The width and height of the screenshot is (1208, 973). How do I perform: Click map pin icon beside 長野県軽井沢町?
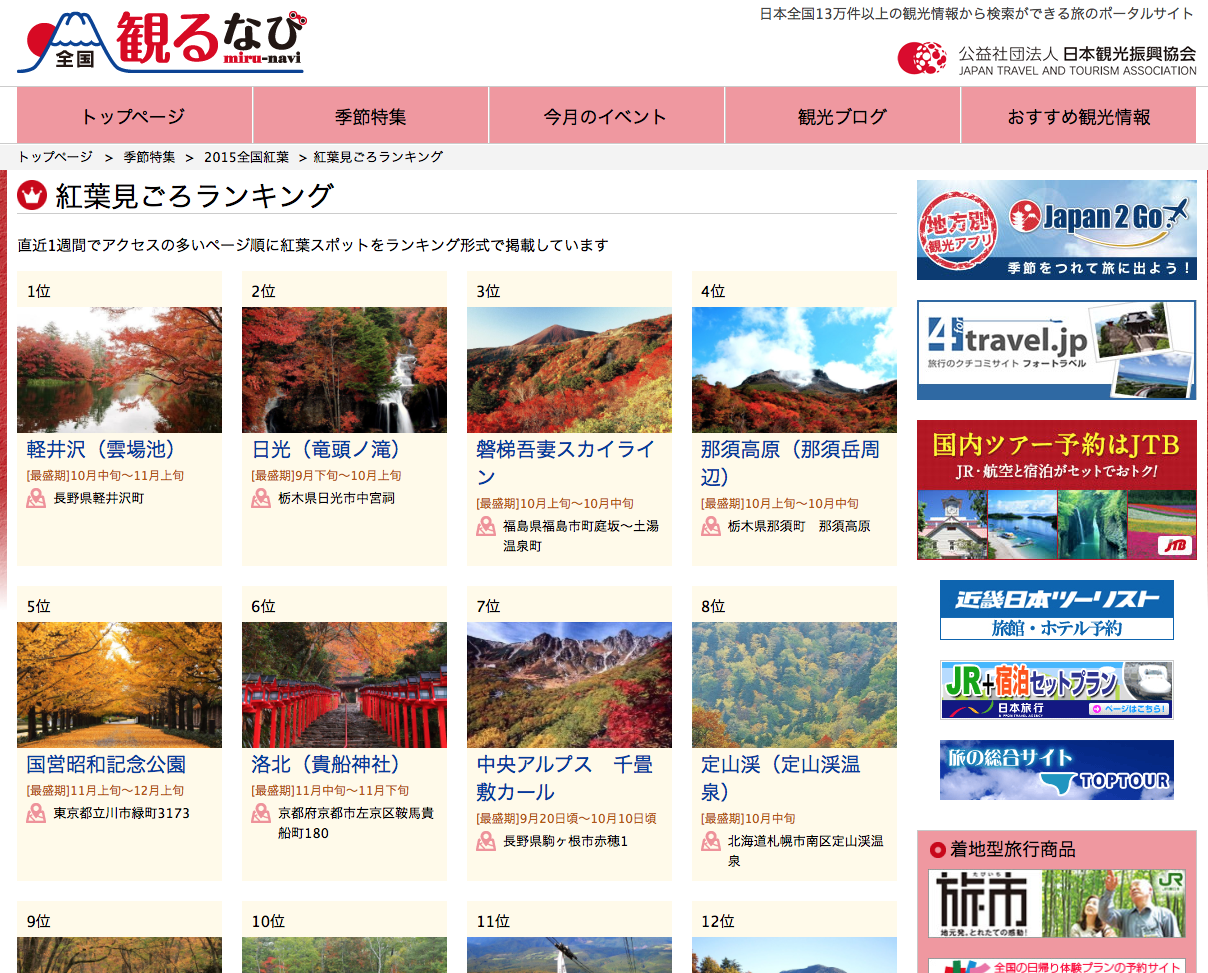coord(36,498)
